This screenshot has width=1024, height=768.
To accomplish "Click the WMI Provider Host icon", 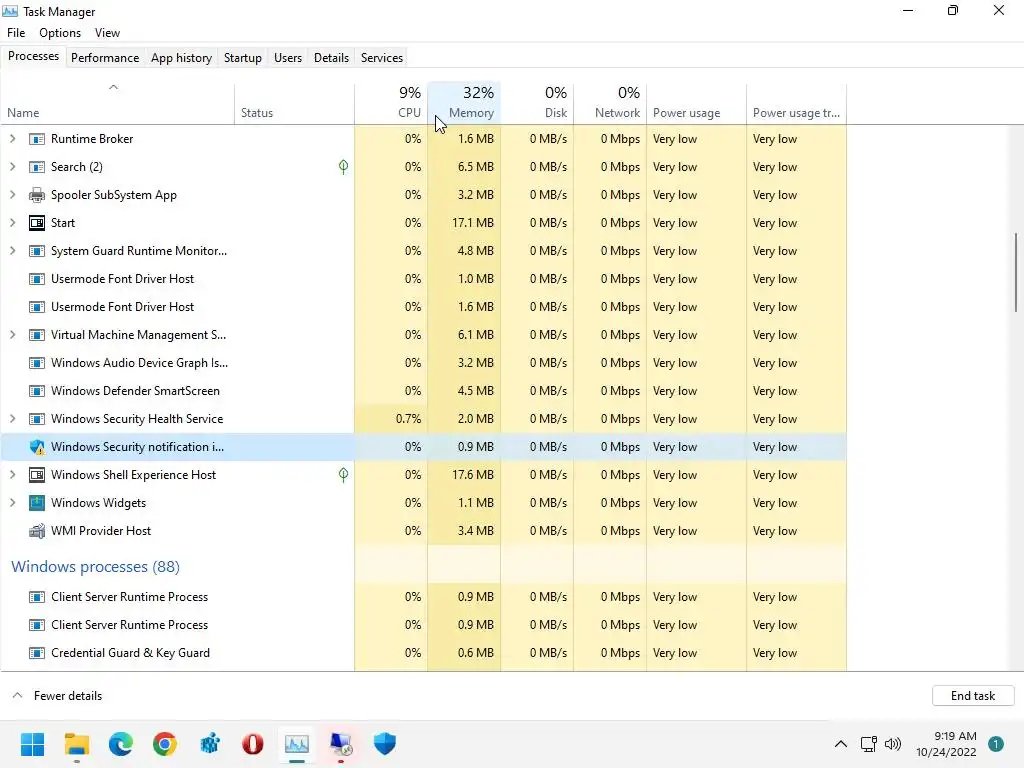I will click(x=37, y=531).
